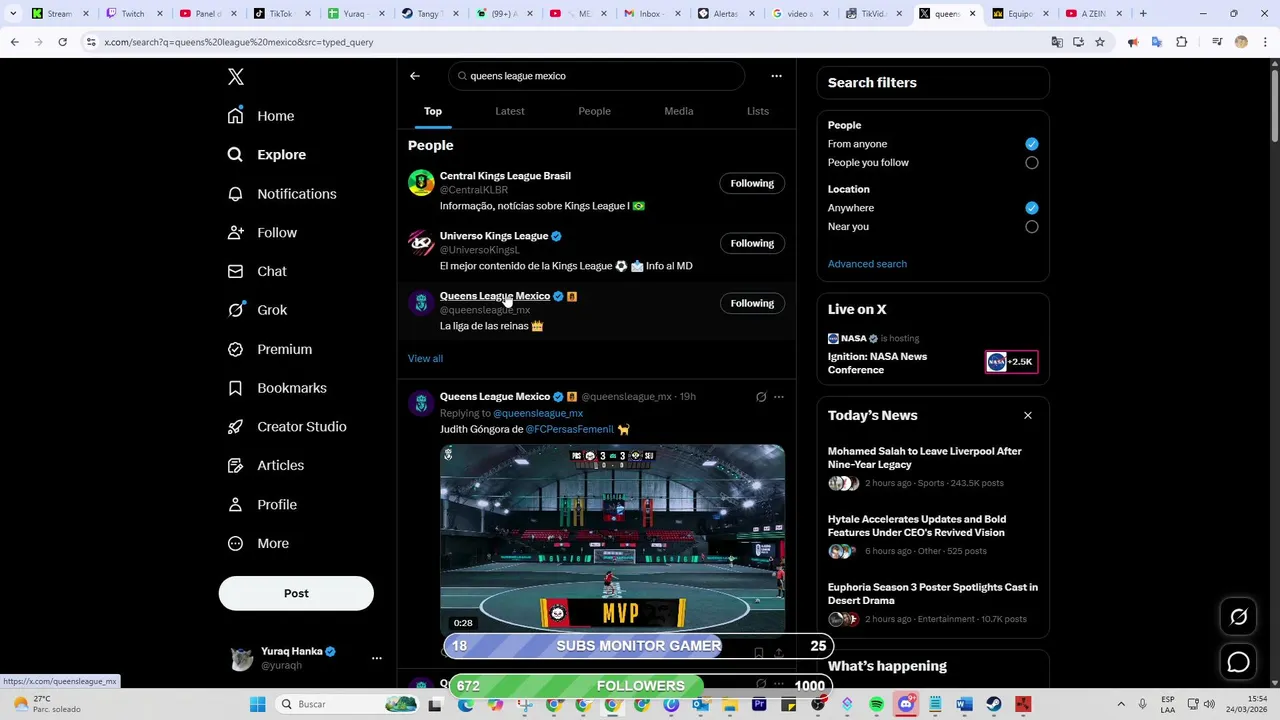1280x720 pixels.
Task: Open the floating Grok button
Action: [1238, 617]
